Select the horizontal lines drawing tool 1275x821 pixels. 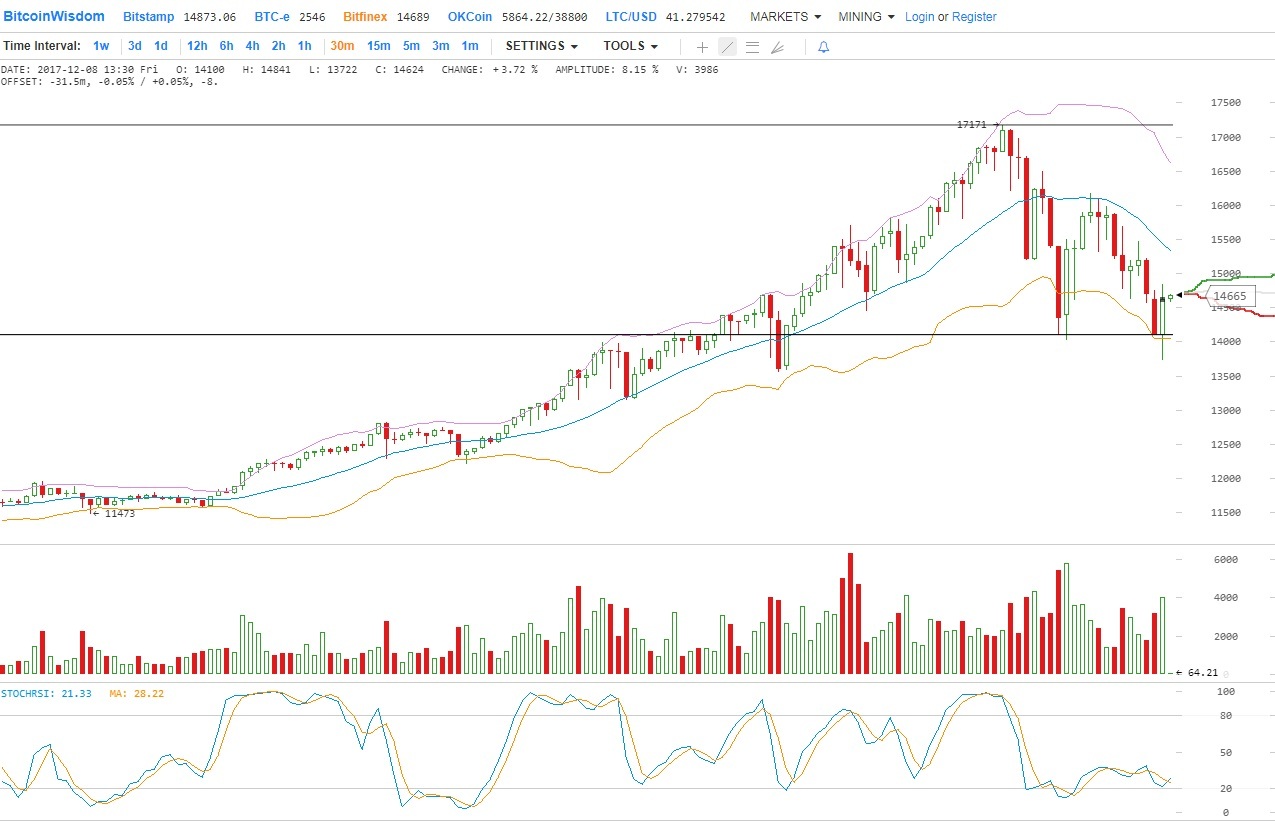pos(752,47)
